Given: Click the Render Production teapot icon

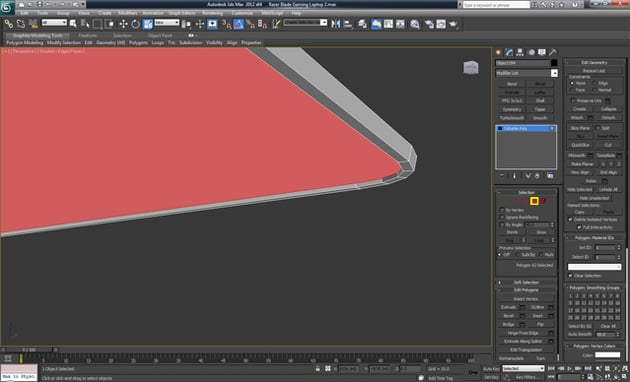Looking at the screenshot, I should (x=454, y=24).
